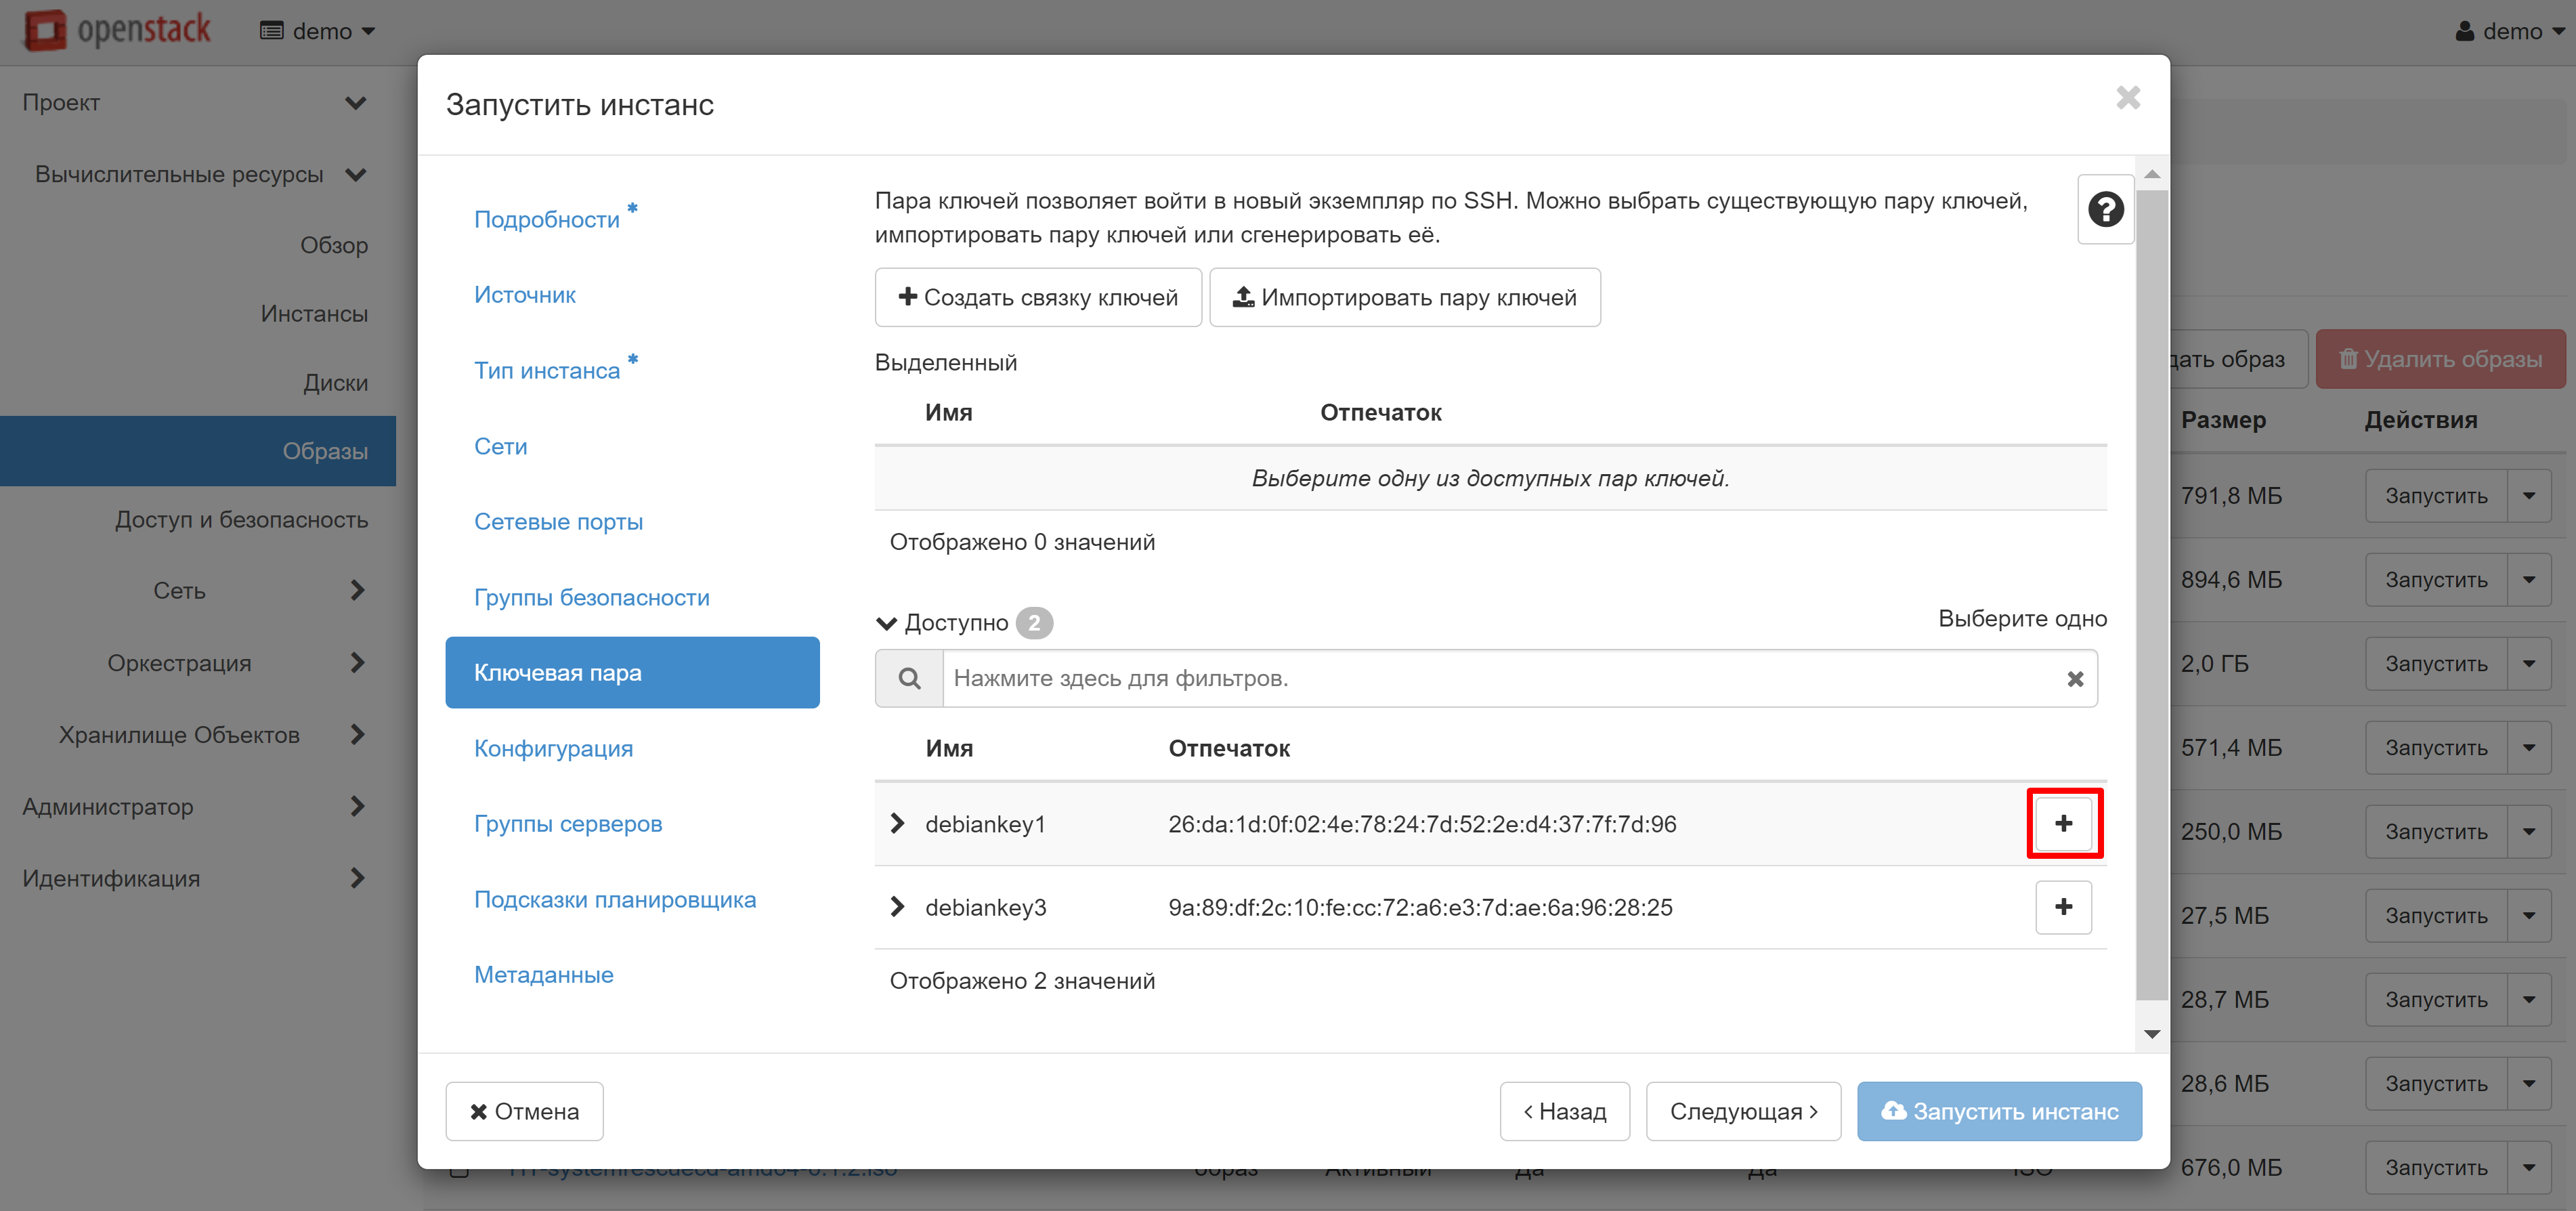Go to the Источник step
The width and height of the screenshot is (2576, 1211).
[x=525, y=295]
